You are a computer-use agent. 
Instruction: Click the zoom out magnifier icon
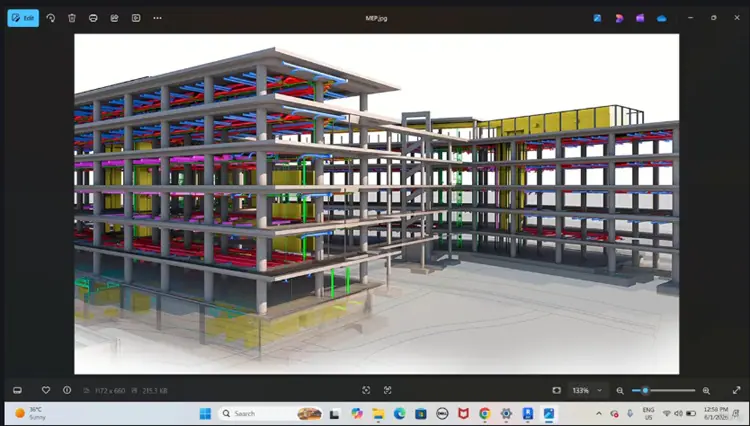click(x=620, y=391)
